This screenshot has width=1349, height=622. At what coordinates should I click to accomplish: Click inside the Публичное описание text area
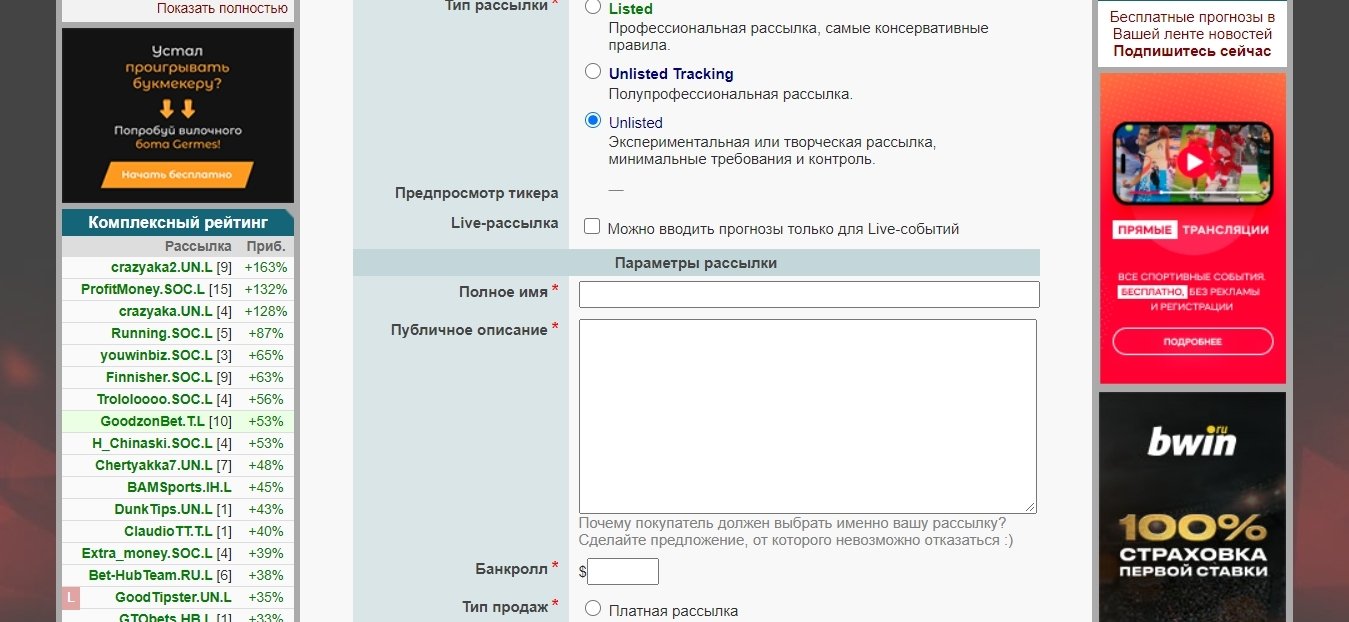(807, 416)
